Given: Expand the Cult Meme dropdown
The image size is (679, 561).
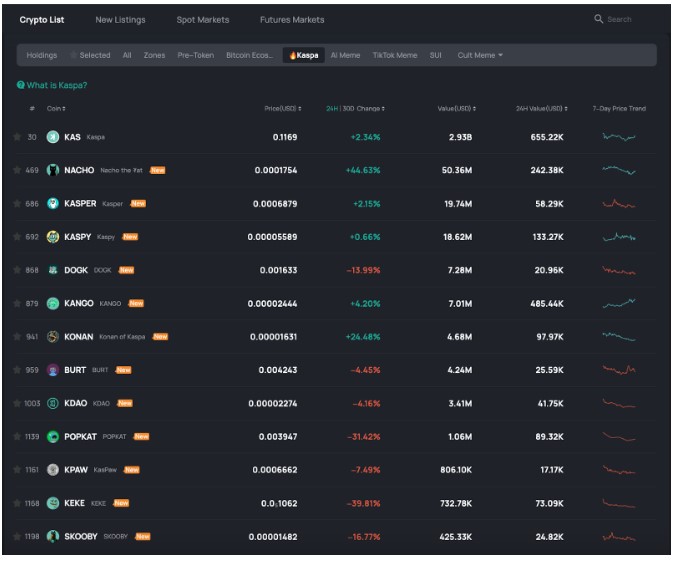Looking at the screenshot, I should [480, 55].
